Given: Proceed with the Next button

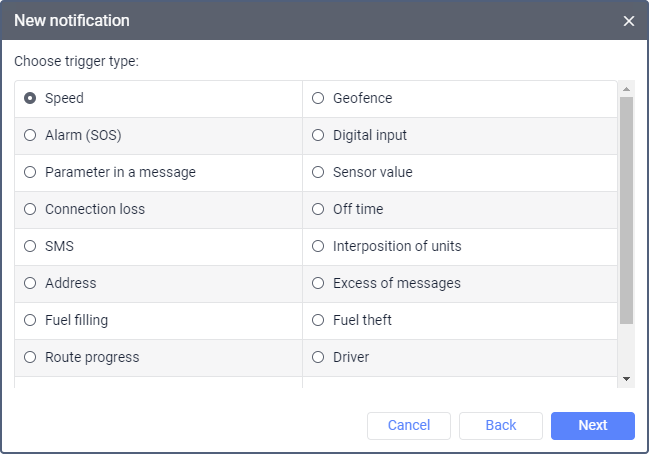Looking at the screenshot, I should (593, 425).
